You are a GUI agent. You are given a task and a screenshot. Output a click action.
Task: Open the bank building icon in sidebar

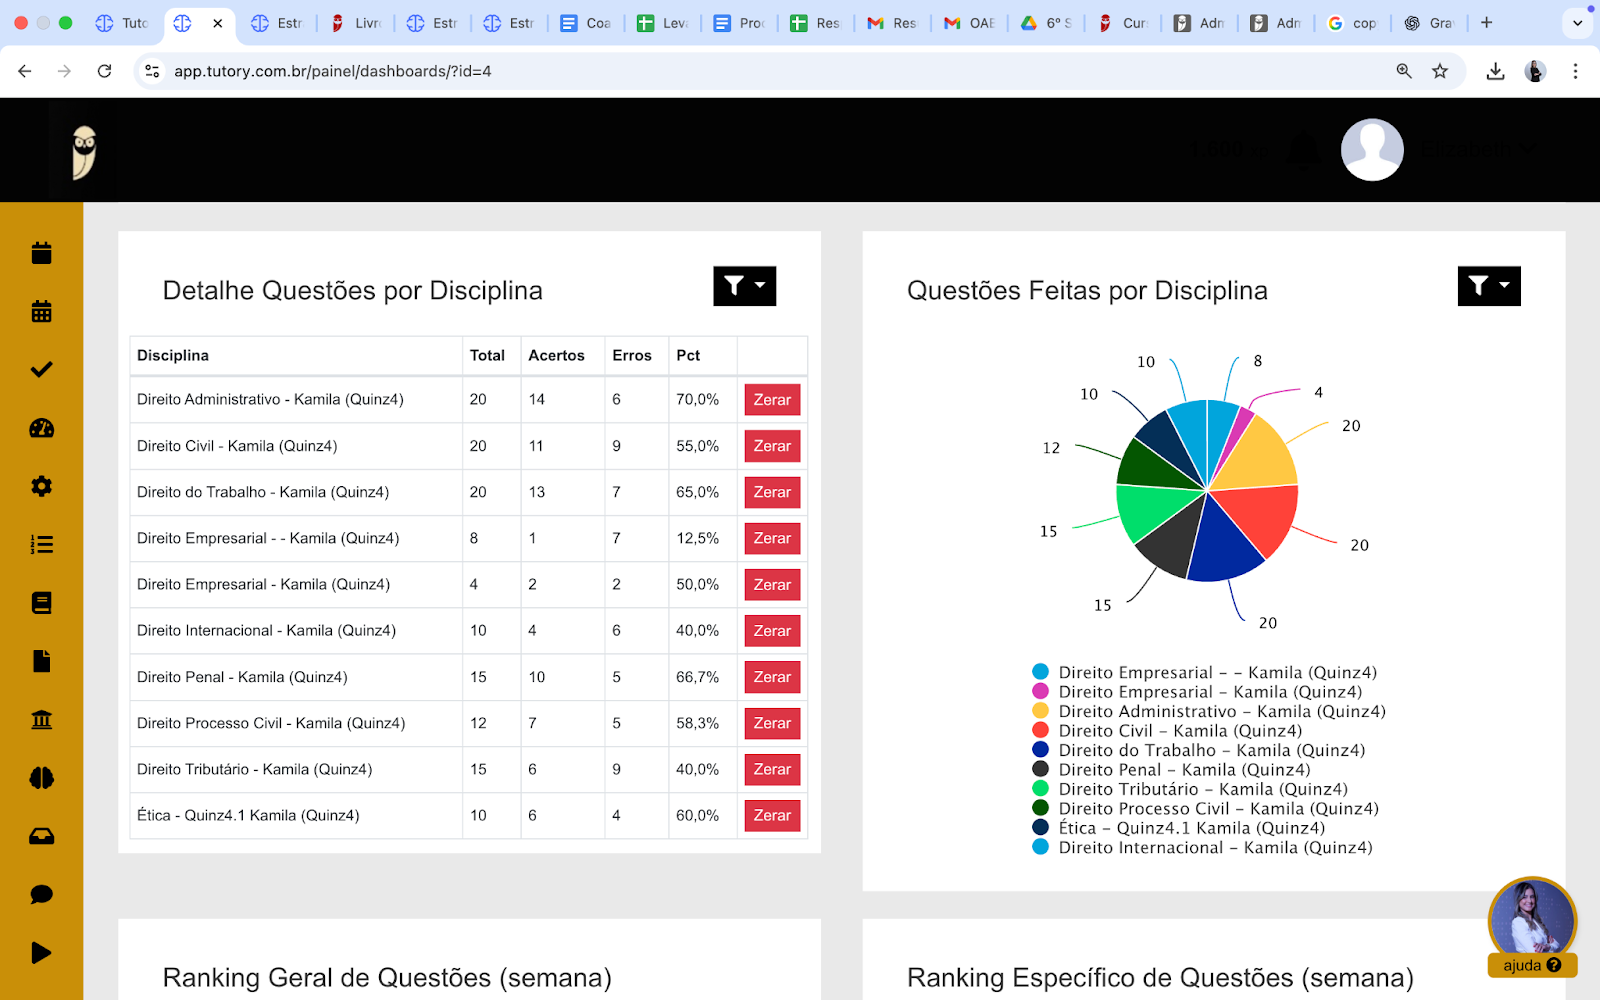[41, 720]
